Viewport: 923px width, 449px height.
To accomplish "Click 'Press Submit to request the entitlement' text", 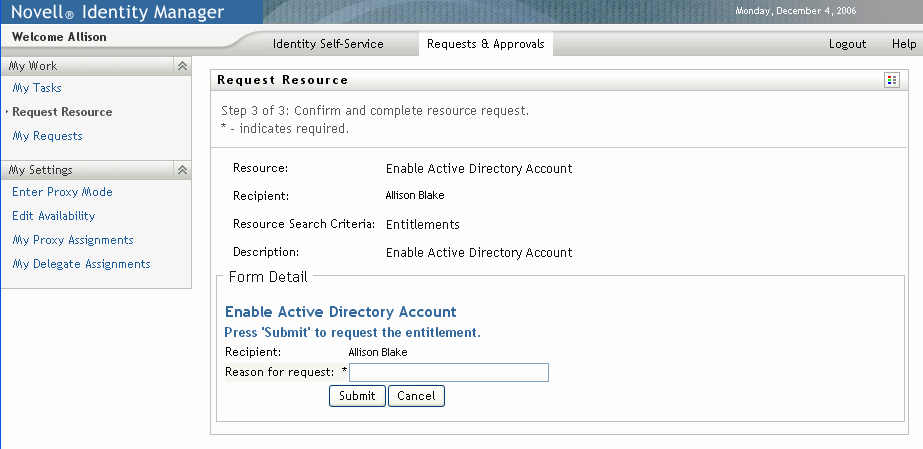I will point(353,332).
